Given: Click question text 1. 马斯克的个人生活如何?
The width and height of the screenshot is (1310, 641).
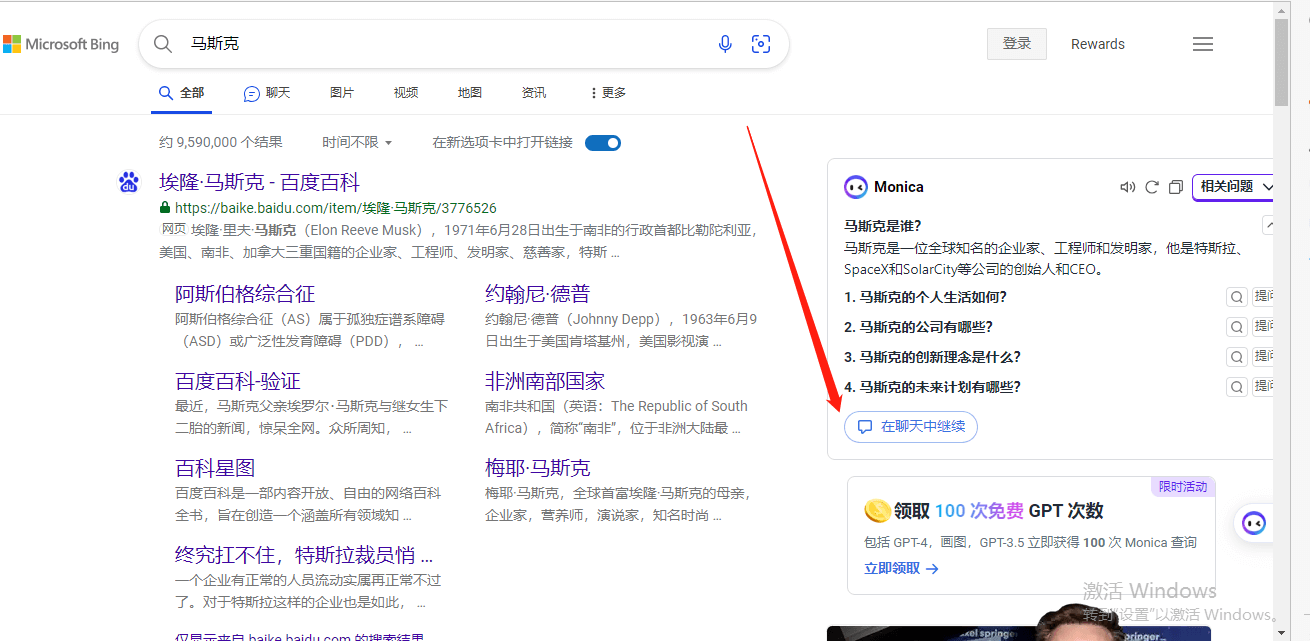Looking at the screenshot, I should tap(926, 297).
